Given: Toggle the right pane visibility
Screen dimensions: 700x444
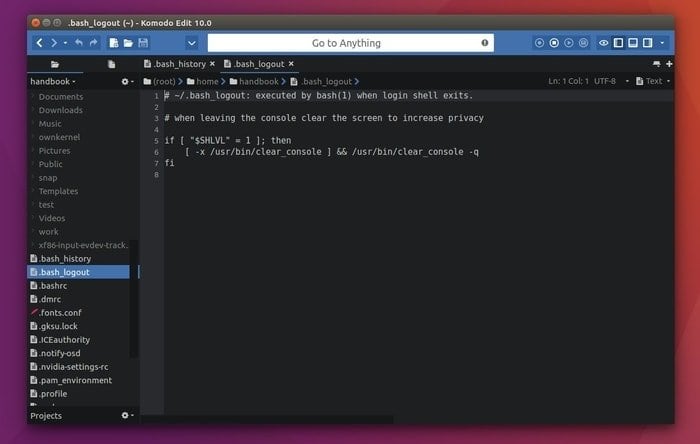Looking at the screenshot, I should click(647, 43).
